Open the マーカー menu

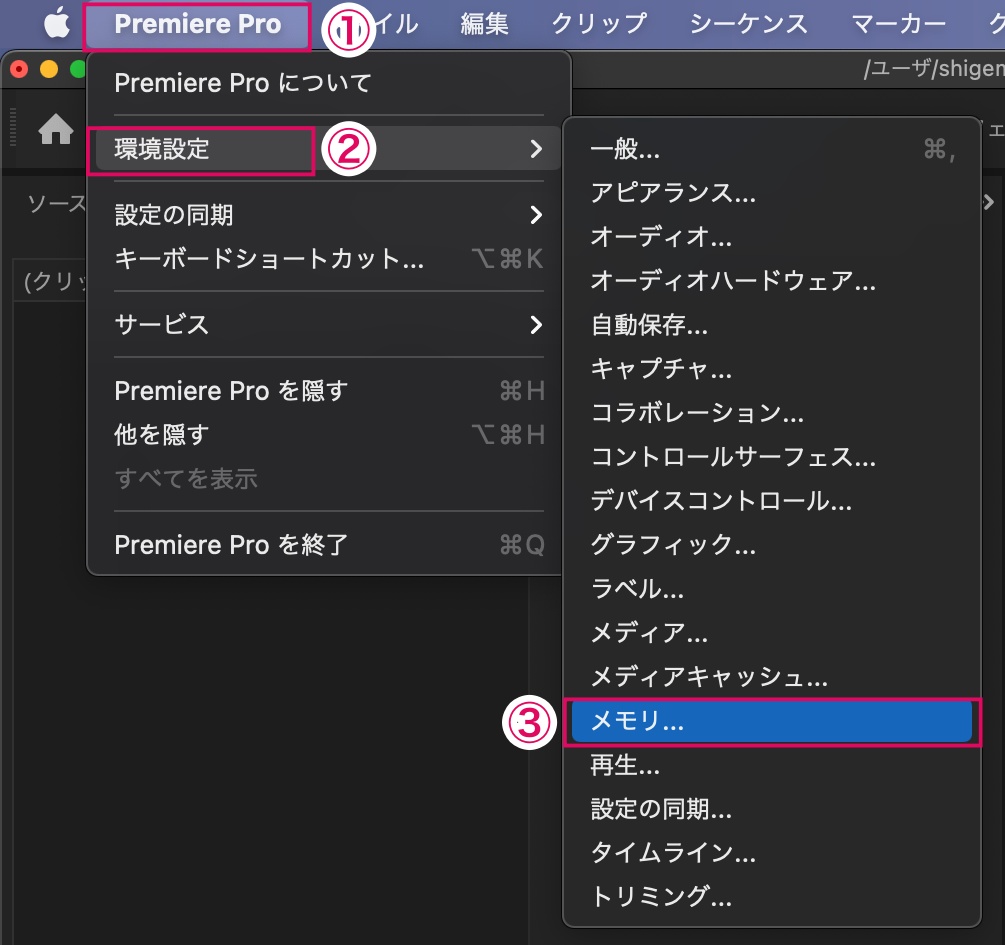[x=899, y=24]
